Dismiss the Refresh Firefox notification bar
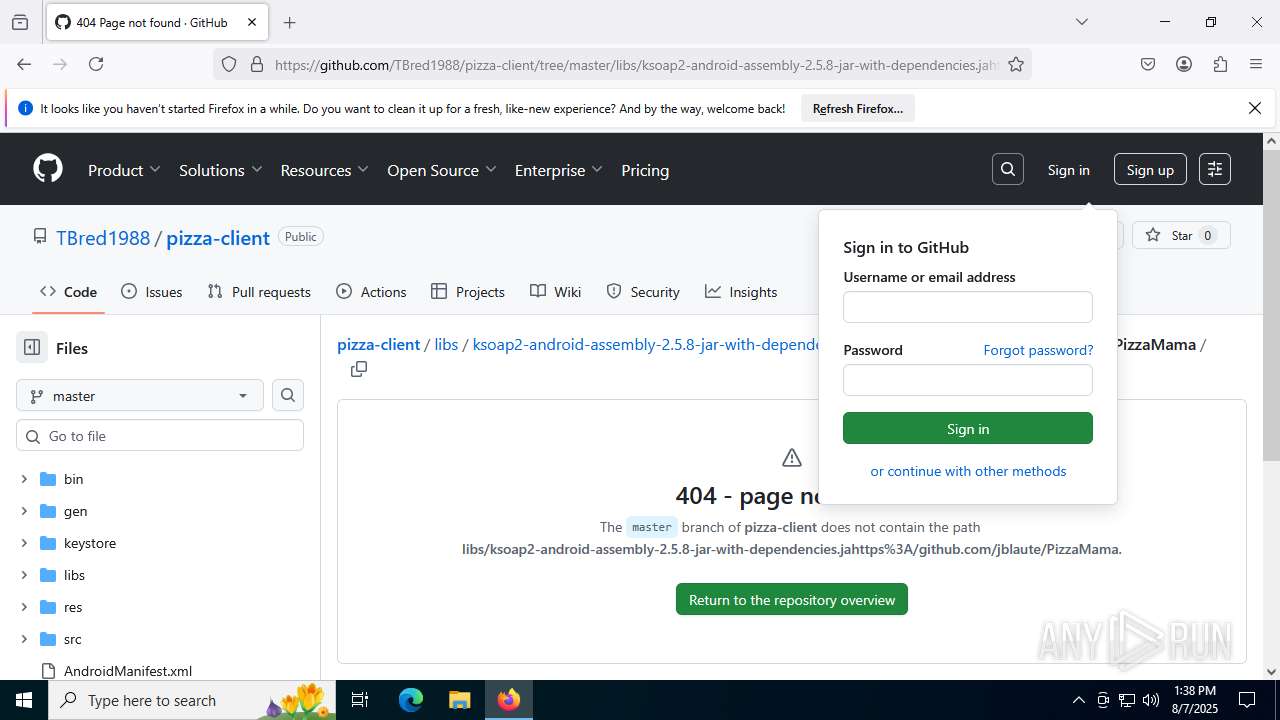 tap(1255, 108)
